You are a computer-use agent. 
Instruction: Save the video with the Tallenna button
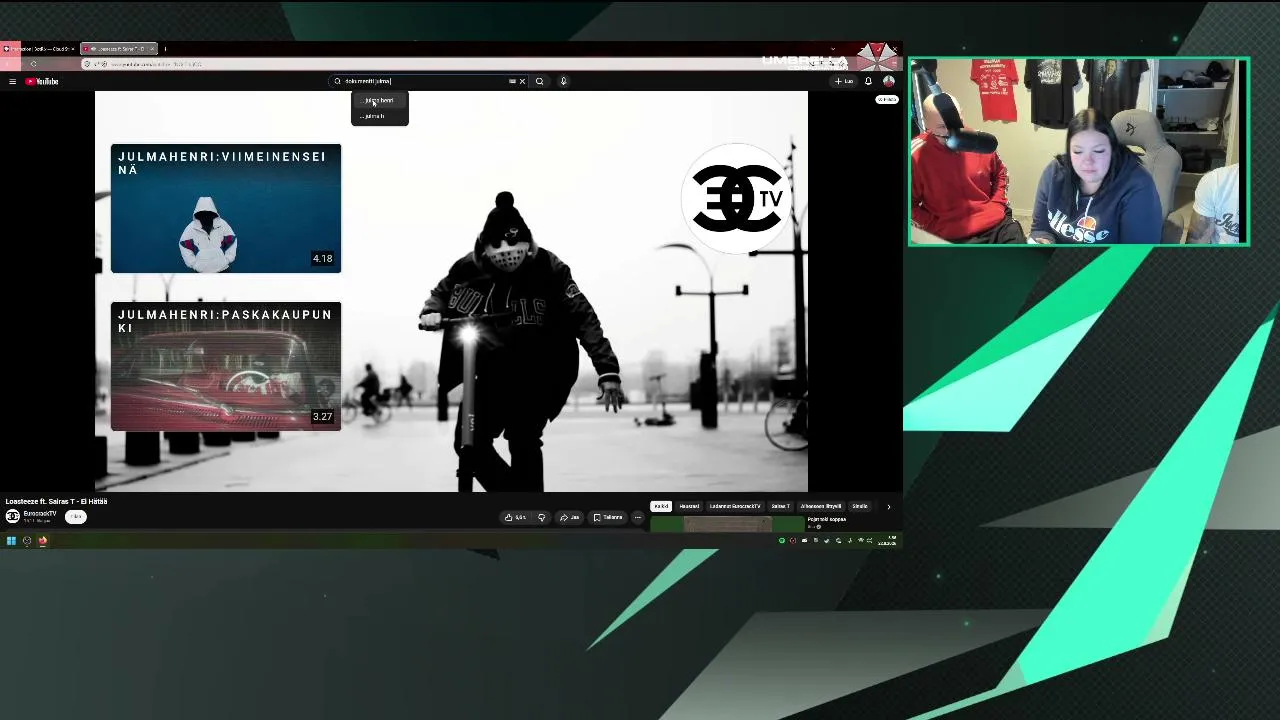[608, 517]
